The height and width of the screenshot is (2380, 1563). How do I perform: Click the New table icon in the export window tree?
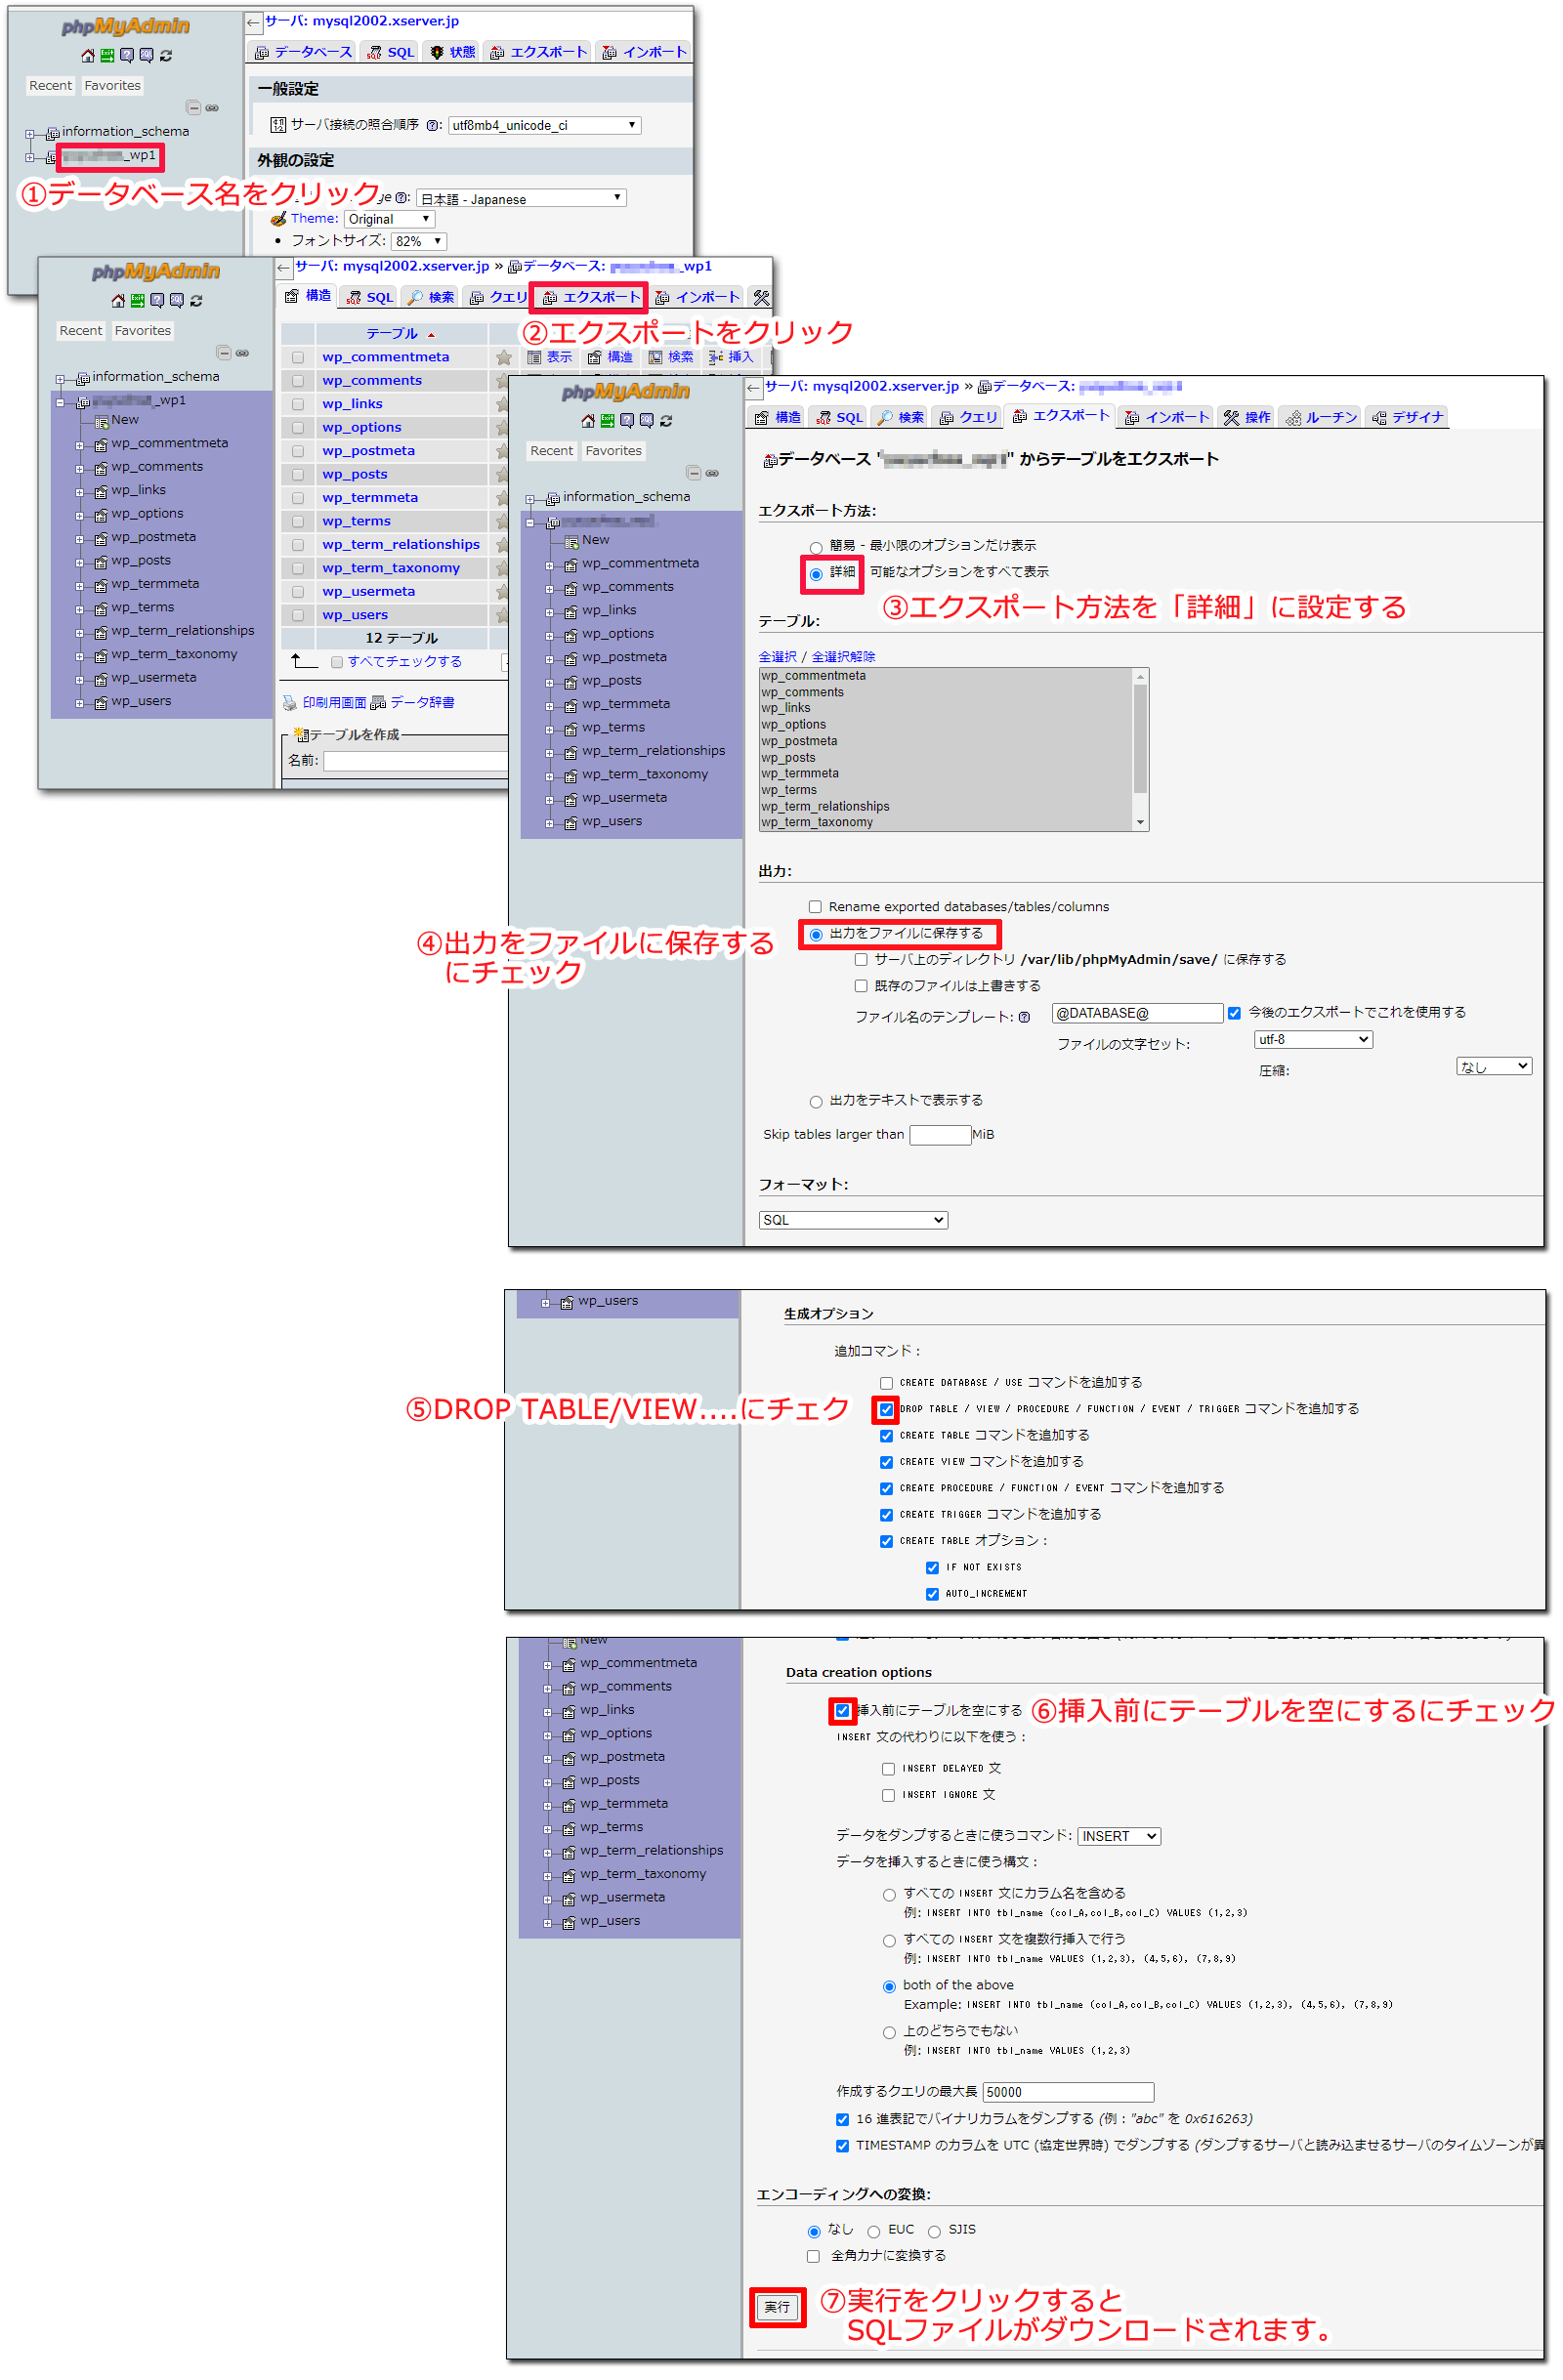pos(572,541)
